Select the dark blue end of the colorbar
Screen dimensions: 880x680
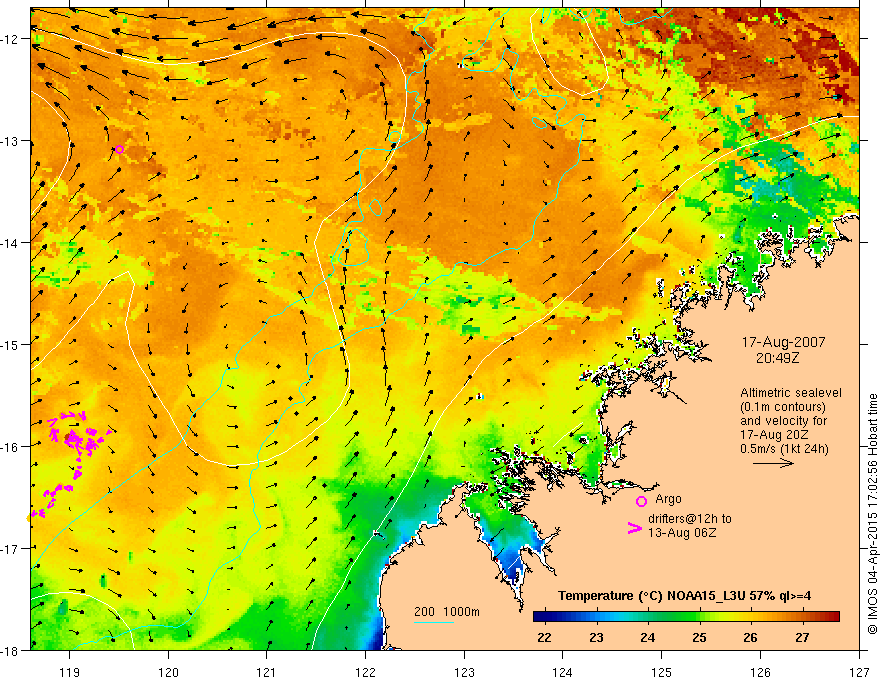coord(542,617)
